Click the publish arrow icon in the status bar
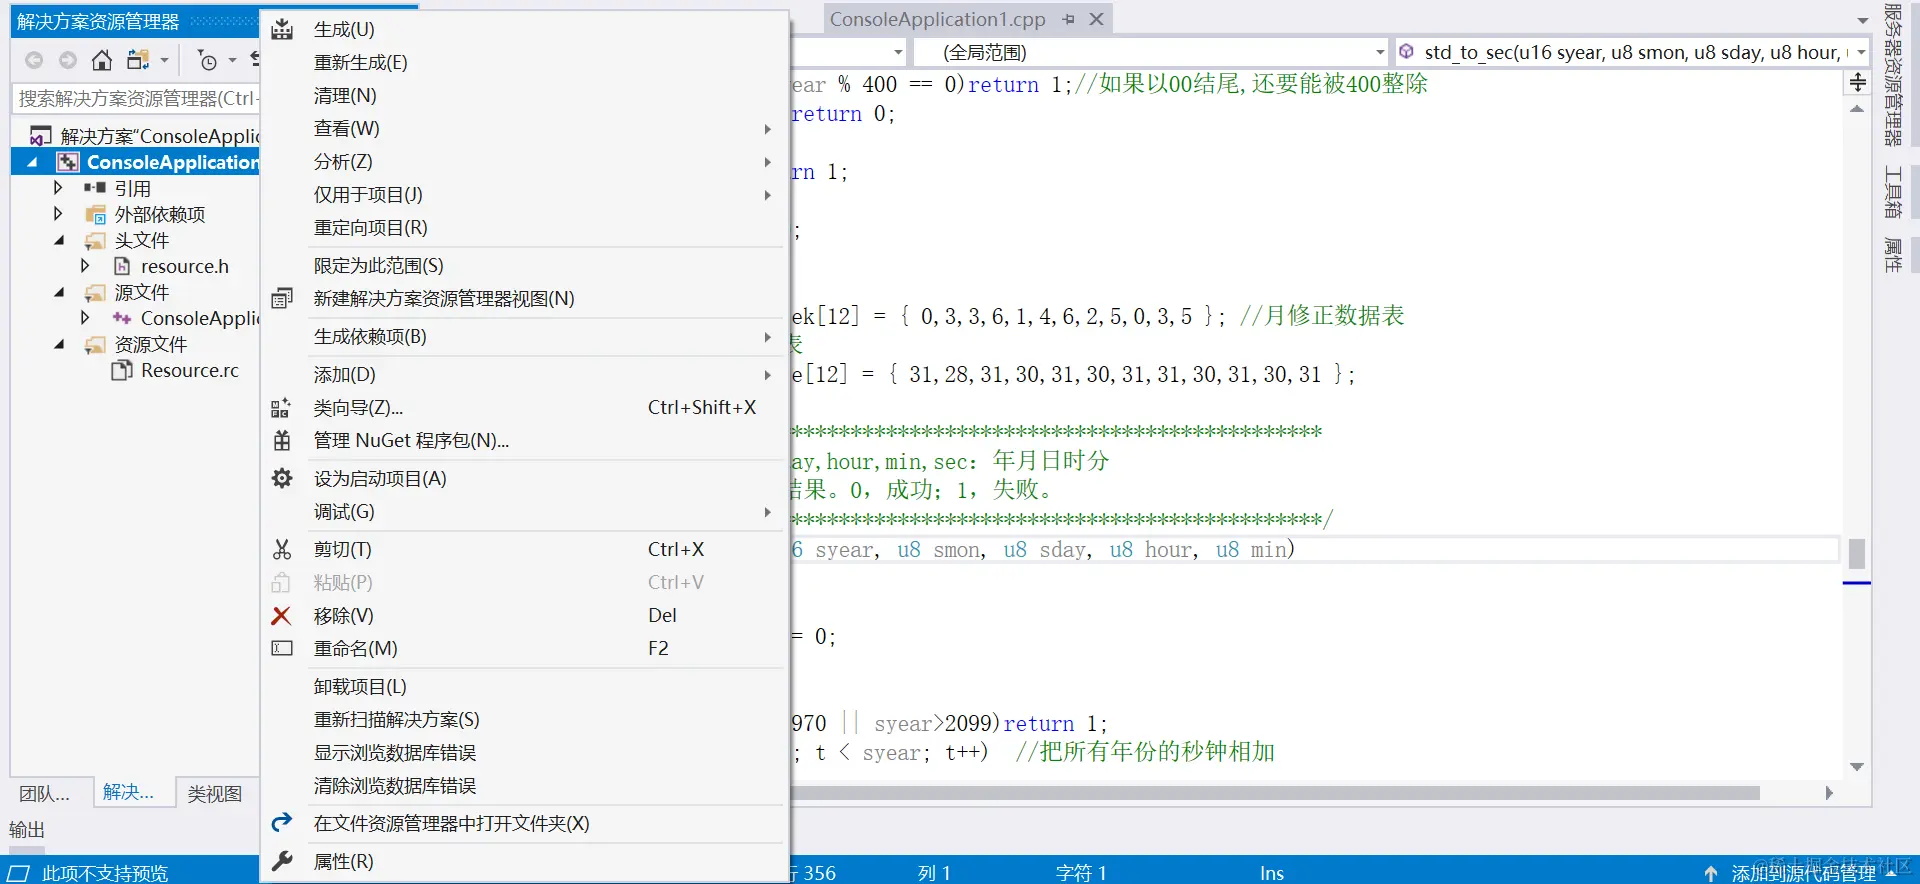1920x884 pixels. tap(1710, 873)
